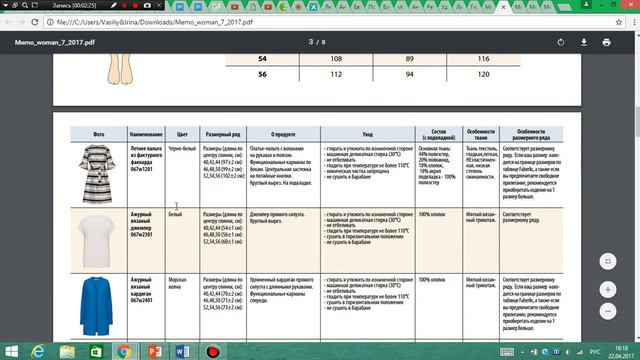Screen dimensions: 640x360
Task: Click size row label '54'
Action: click(262, 59)
